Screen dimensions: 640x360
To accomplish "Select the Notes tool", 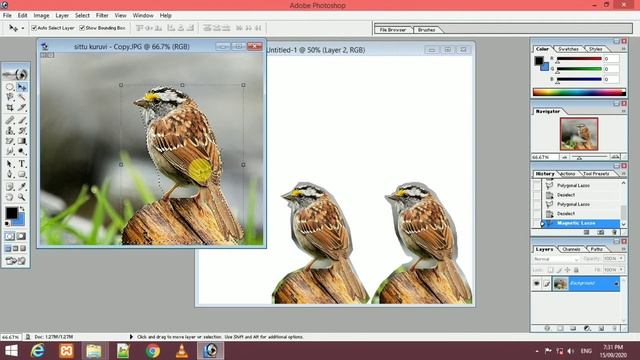I will pyautogui.click(x=10, y=187).
